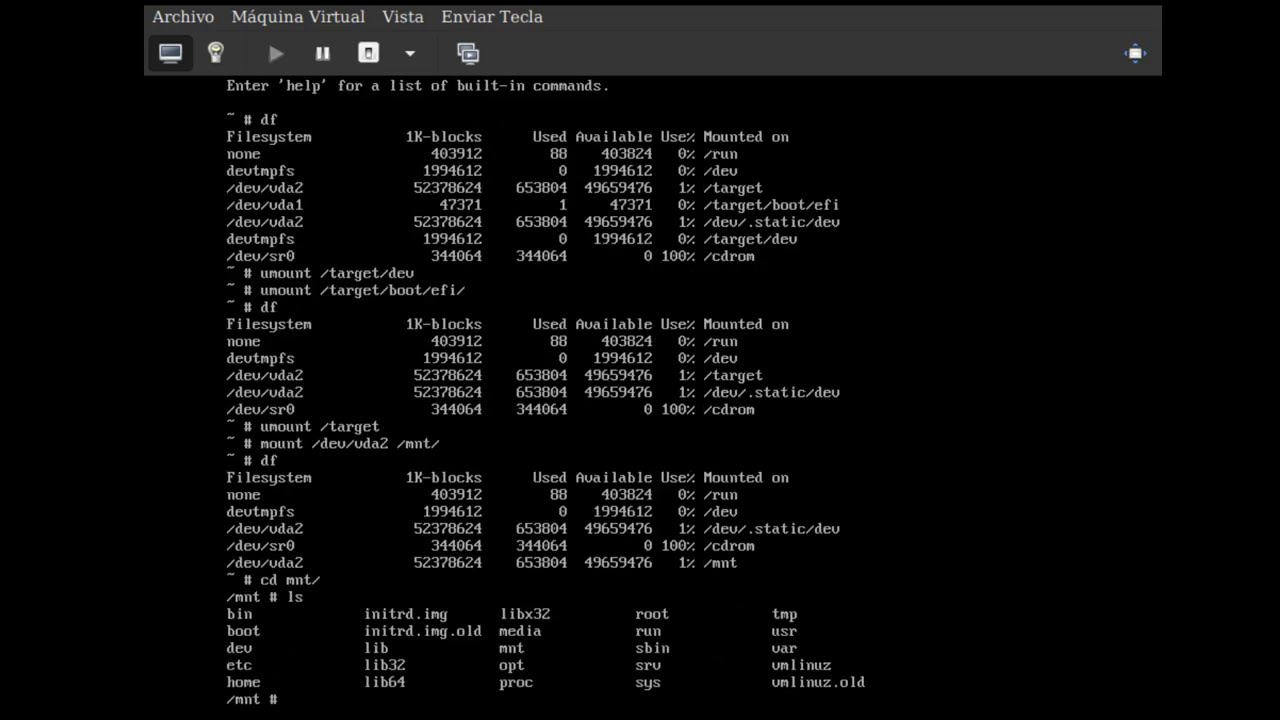Click "sys" in the ls listing

click(648, 682)
